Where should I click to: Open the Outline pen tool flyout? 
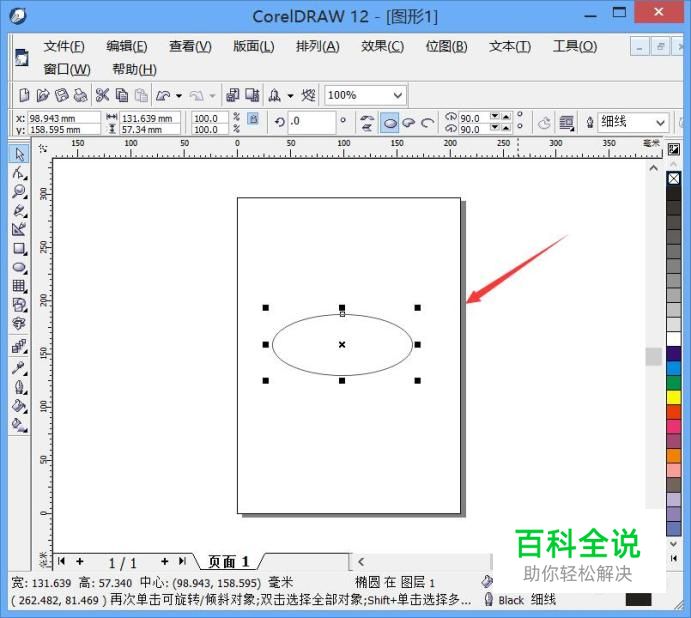coord(19,387)
